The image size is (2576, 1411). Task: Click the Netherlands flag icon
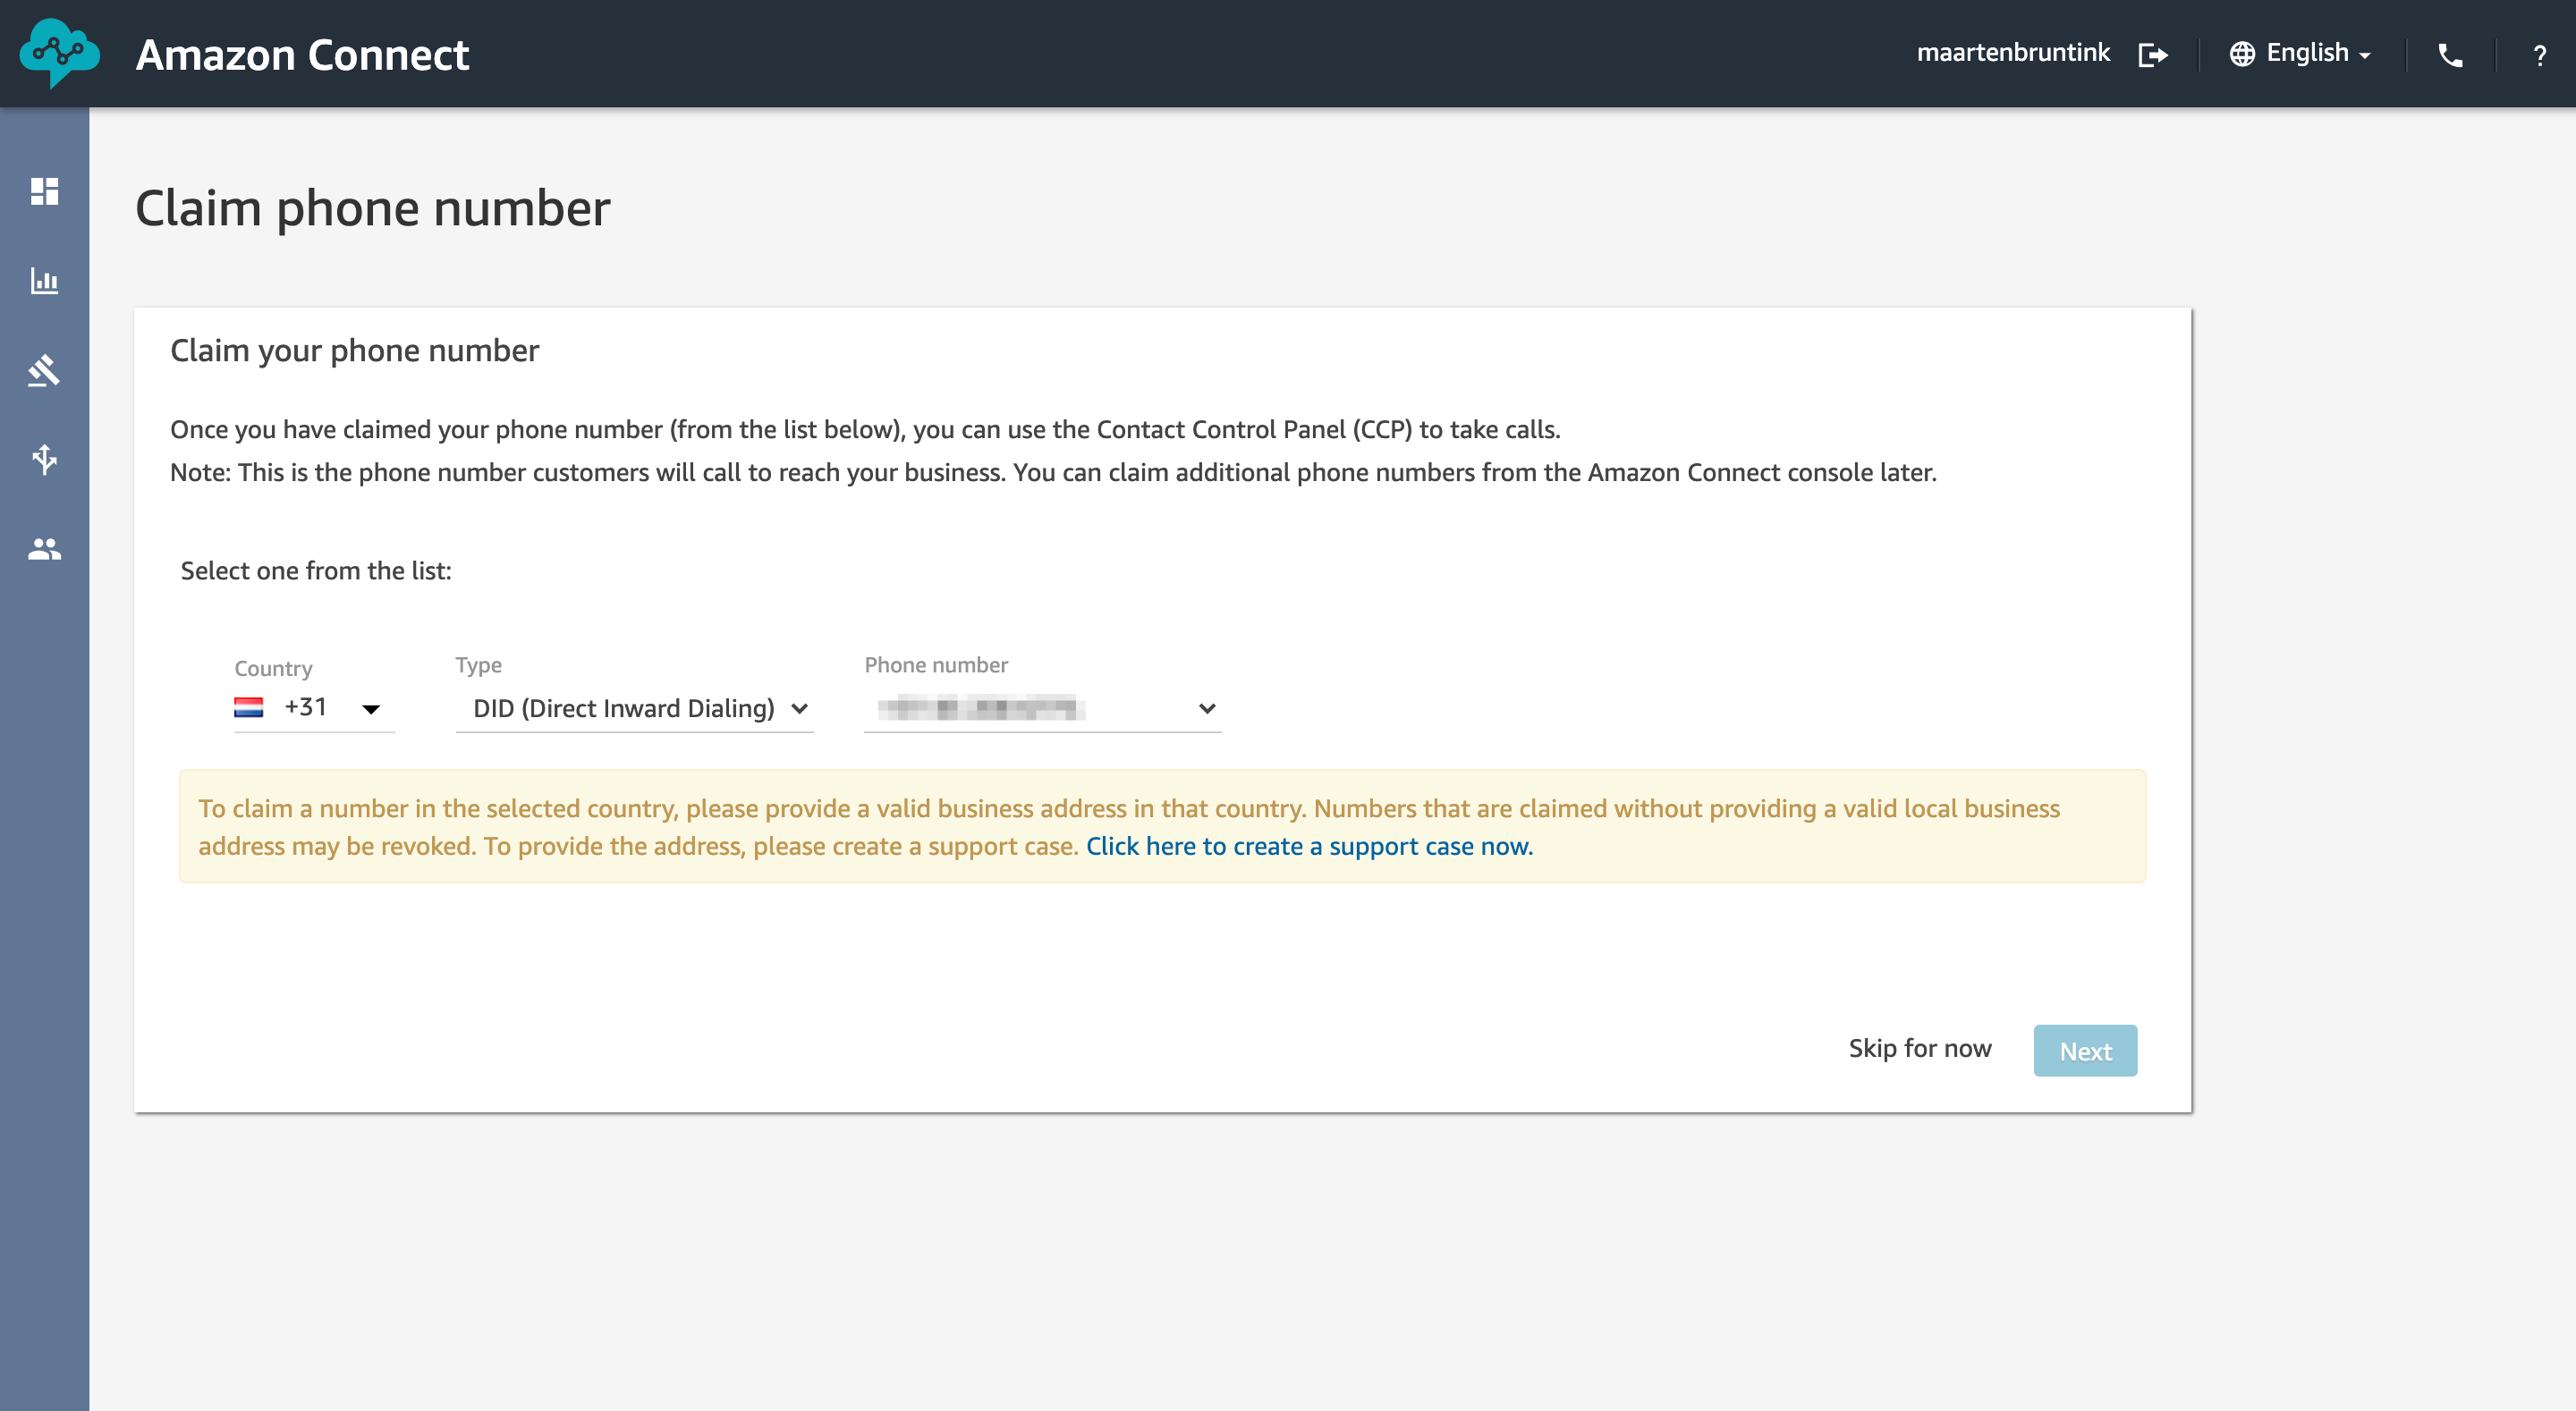248,707
